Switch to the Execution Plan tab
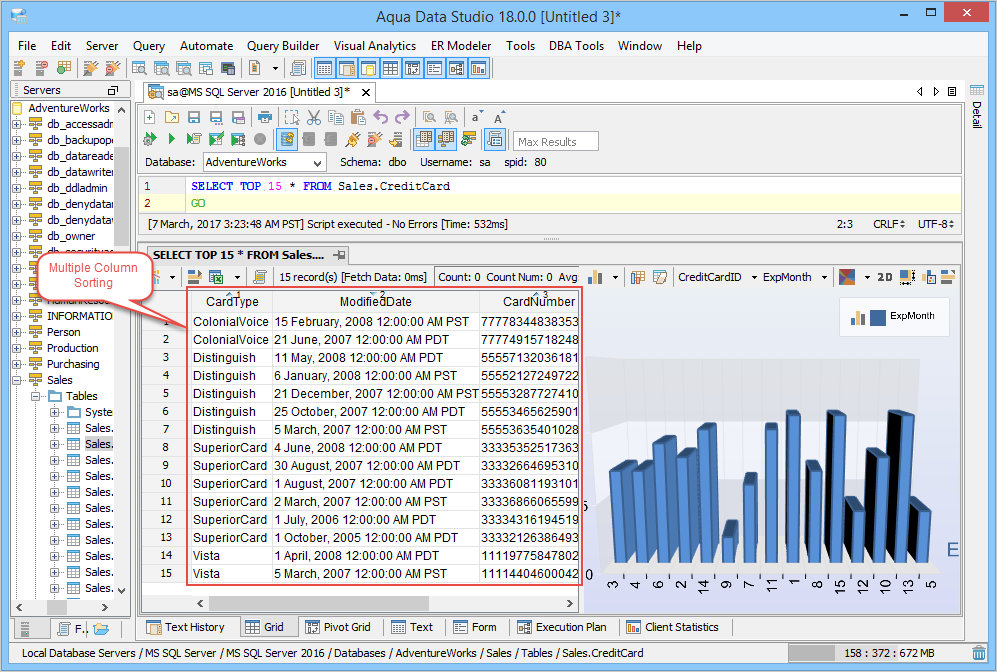 tap(562, 627)
